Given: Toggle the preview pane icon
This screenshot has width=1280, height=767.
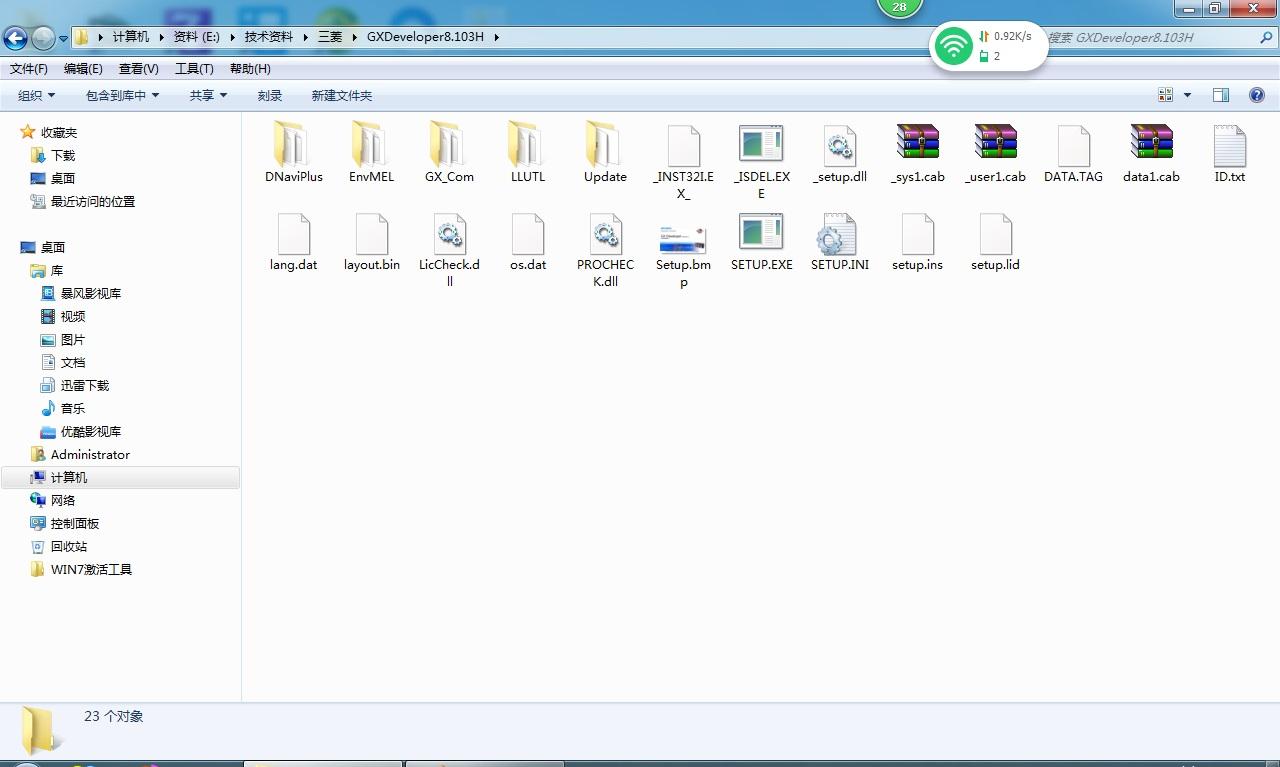Looking at the screenshot, I should pyautogui.click(x=1221, y=95).
